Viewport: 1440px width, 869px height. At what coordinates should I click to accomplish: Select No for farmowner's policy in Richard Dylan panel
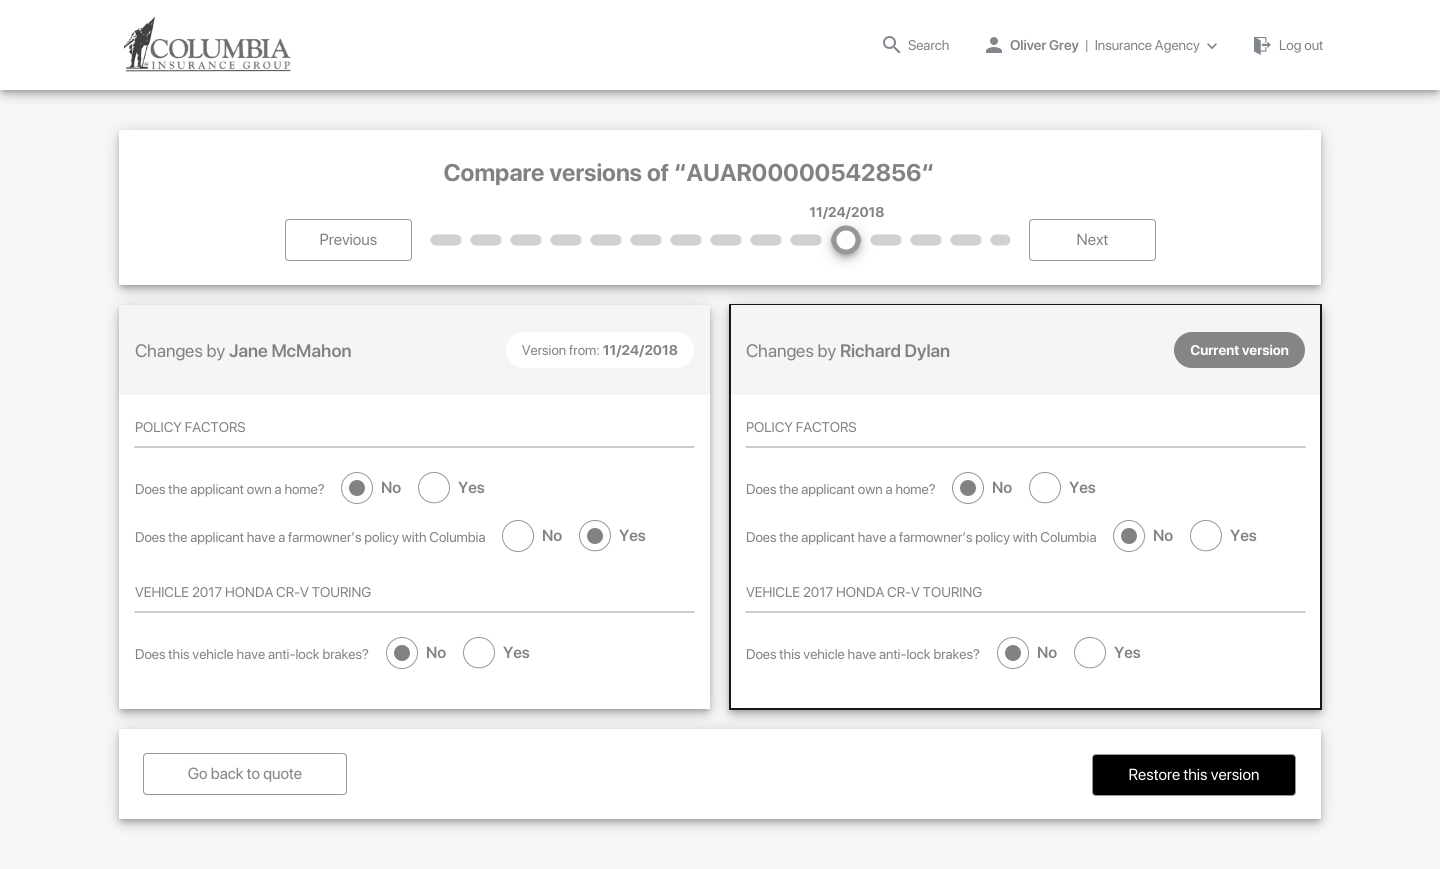pos(1129,536)
